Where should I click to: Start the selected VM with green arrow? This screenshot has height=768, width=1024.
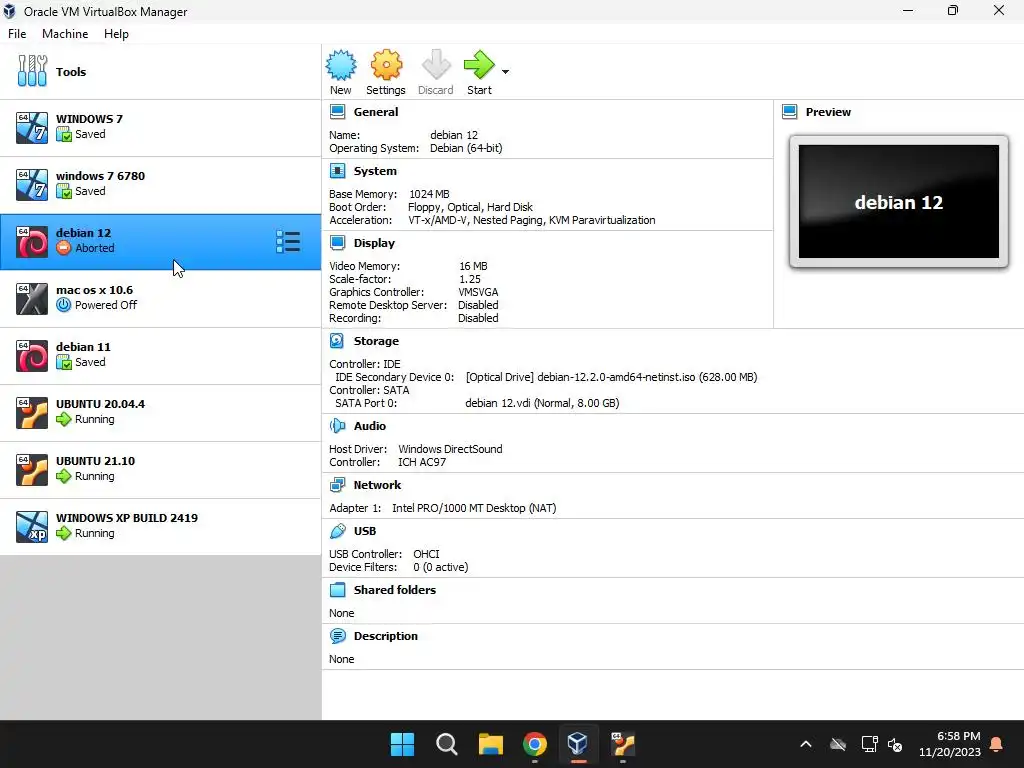[479, 65]
